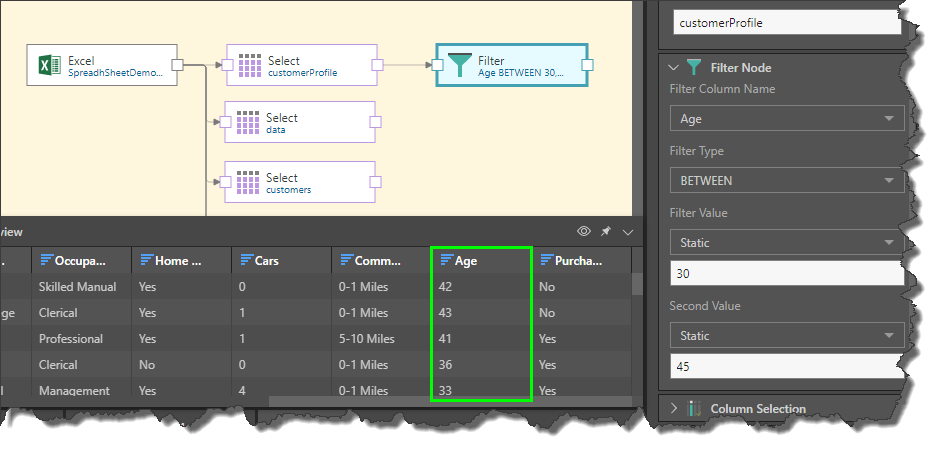Sort by the Occupa... column header
Screen dimensions: 942x451
coord(82,261)
